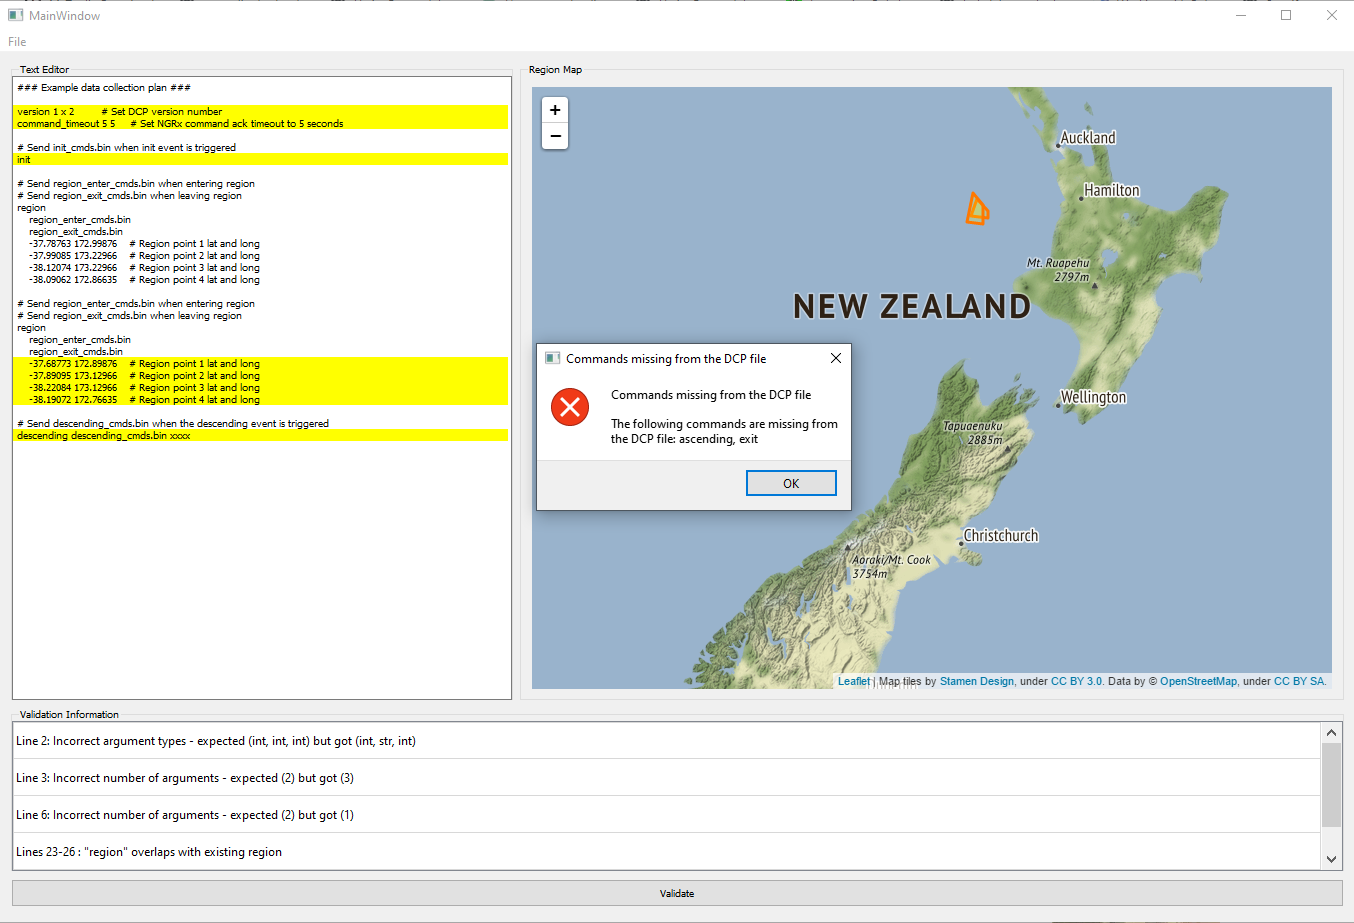Click the '# Send descending_cmds.bin when the descending' comment
Image resolution: width=1354 pixels, height=923 pixels.
click(173, 423)
